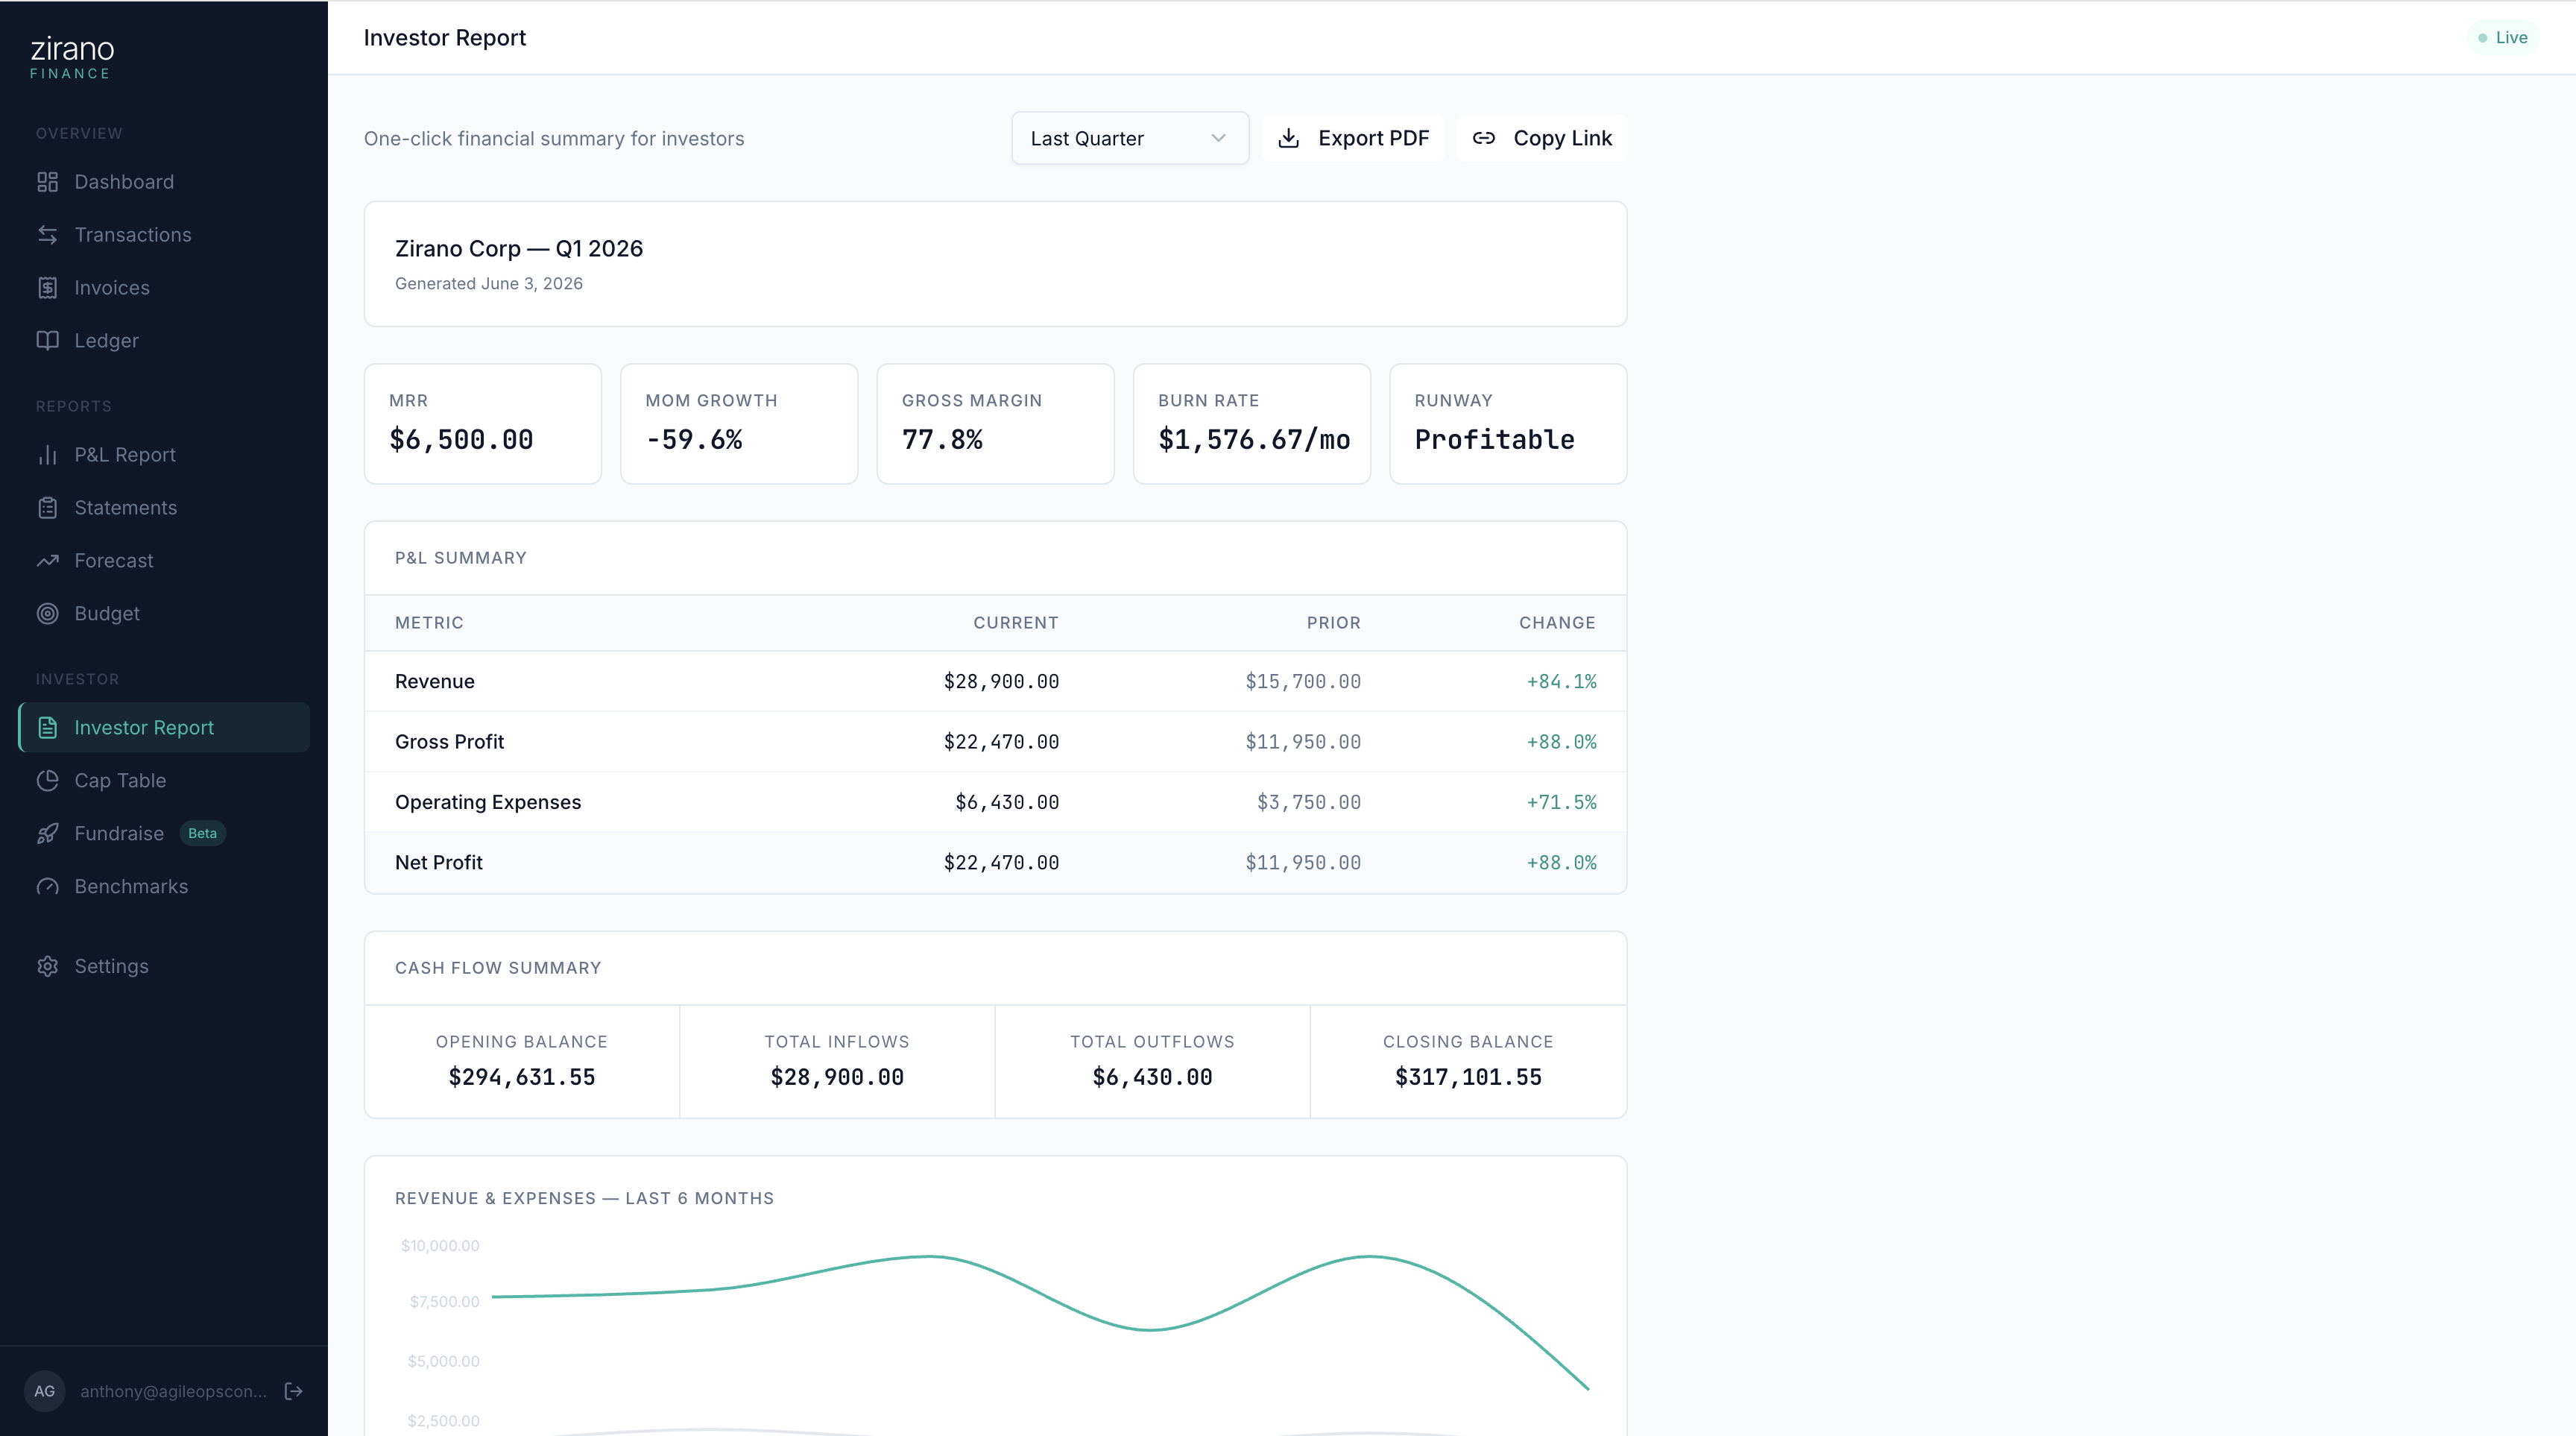The width and height of the screenshot is (2576, 1436).
Task: Export the report as PDF
Action: (x=1353, y=138)
